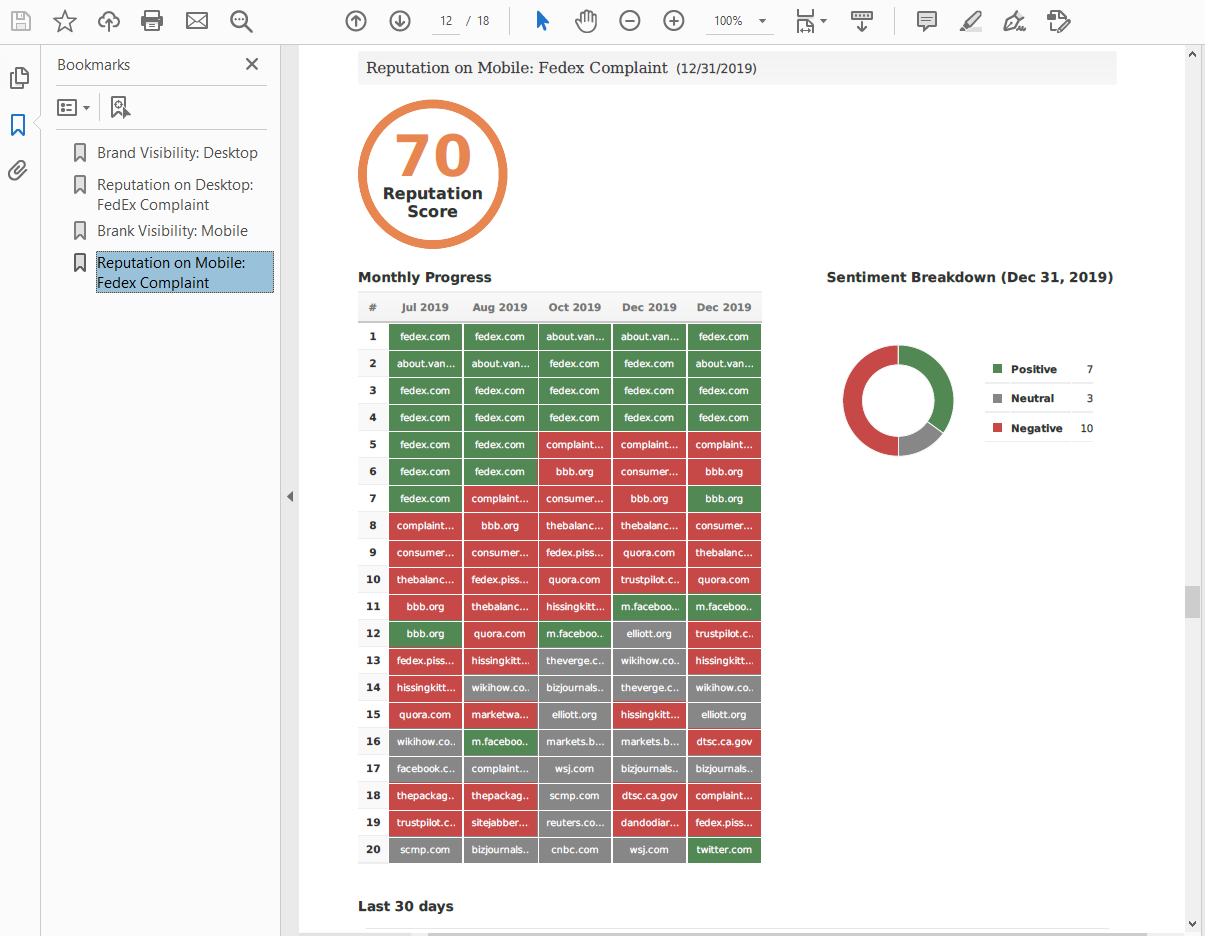Open the find text magnifier

click(x=241, y=20)
